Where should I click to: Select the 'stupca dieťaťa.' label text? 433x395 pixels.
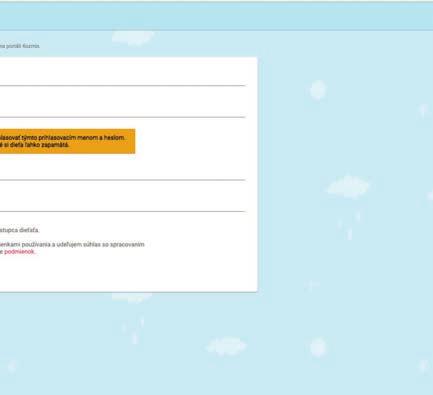(19, 230)
